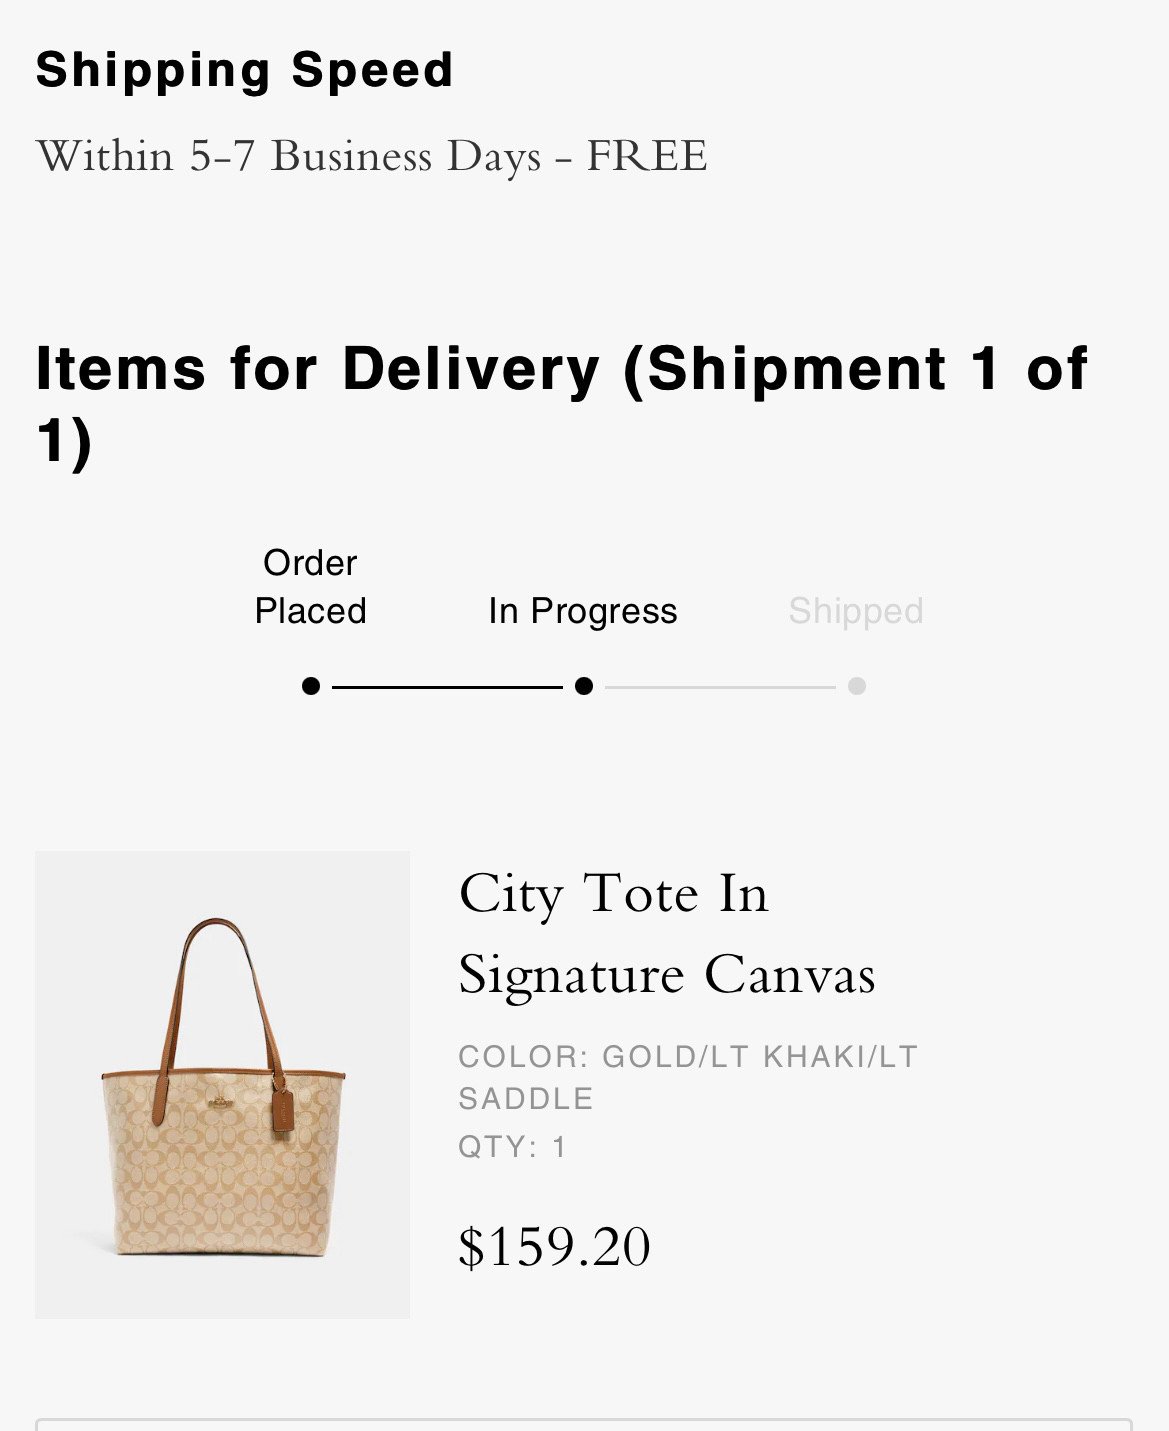
Task: Select the In Progress status label
Action: pos(583,611)
